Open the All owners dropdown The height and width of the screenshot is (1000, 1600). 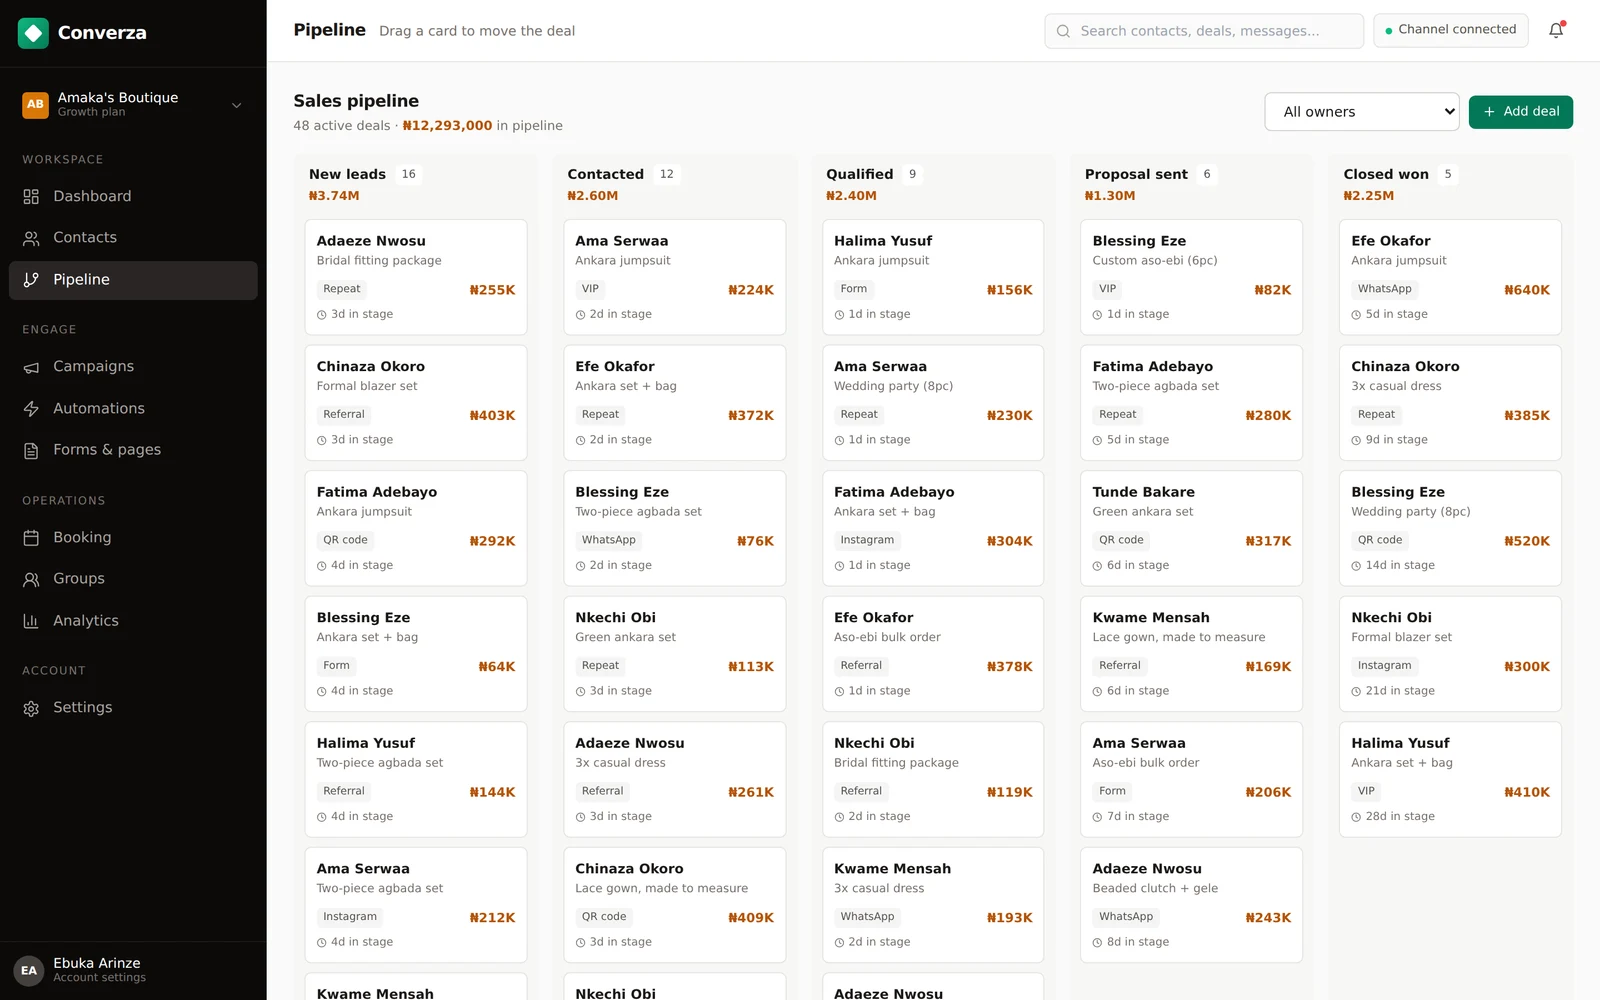(x=1362, y=112)
